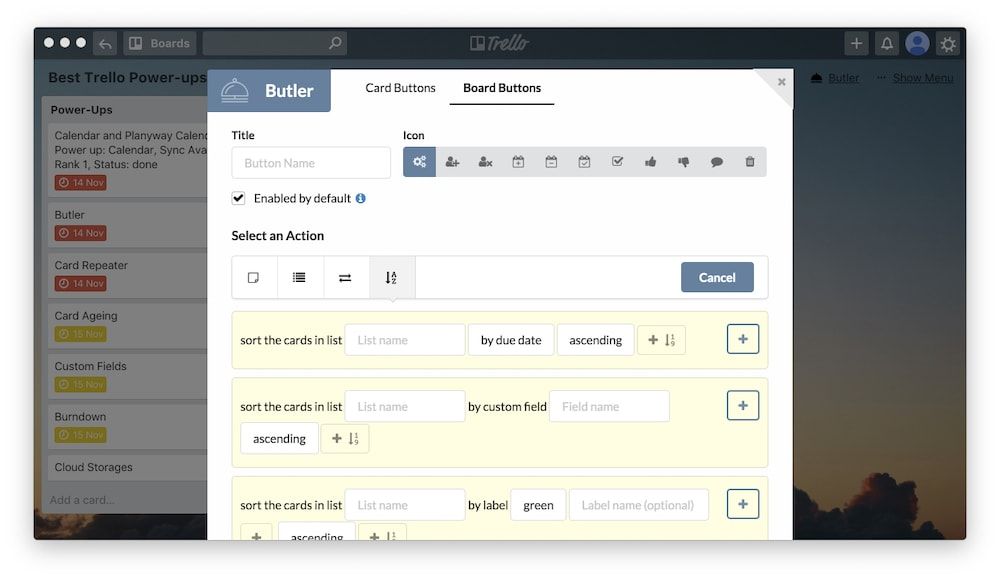This screenshot has height=580, width=1000.
Task: Toggle 'by due date' sort option
Action: click(510, 340)
